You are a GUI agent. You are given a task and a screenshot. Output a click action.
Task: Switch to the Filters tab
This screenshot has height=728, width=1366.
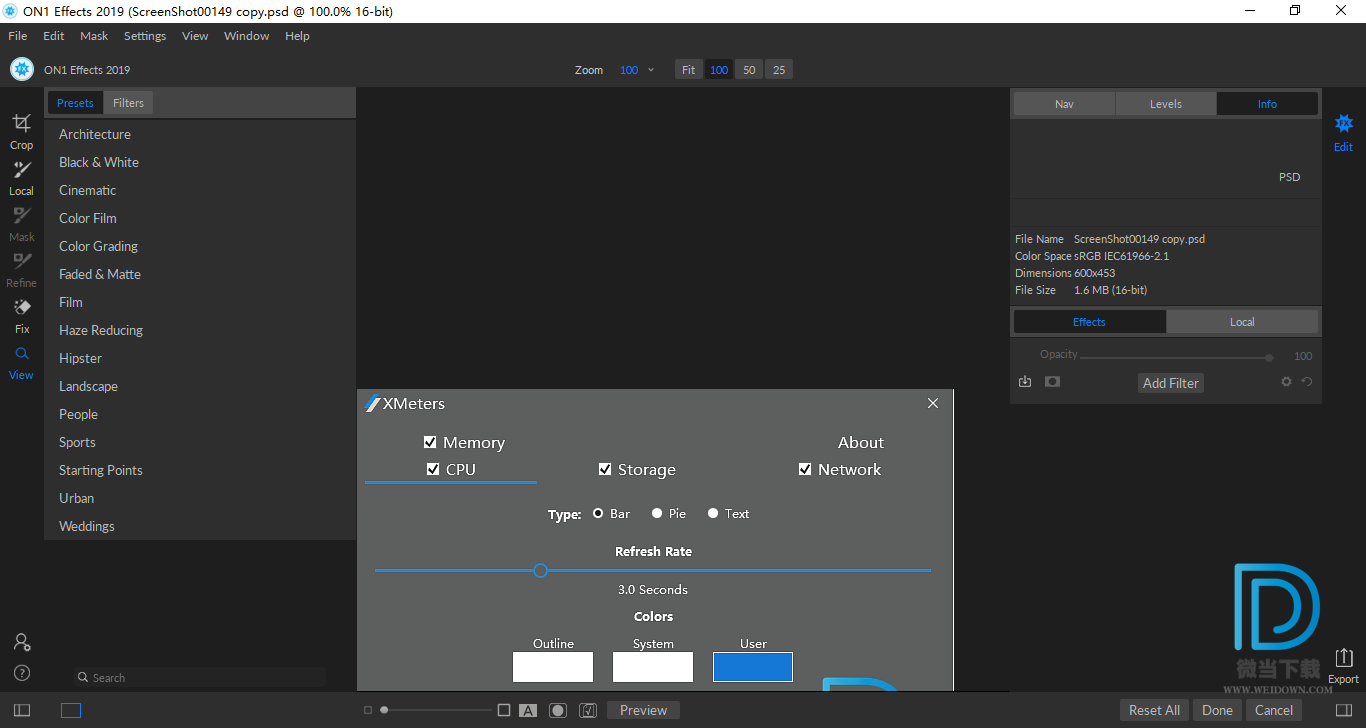(128, 103)
